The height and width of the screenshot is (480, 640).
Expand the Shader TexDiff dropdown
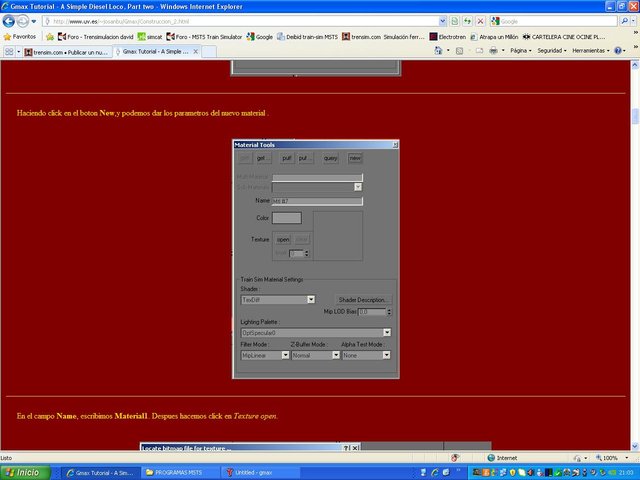point(311,299)
